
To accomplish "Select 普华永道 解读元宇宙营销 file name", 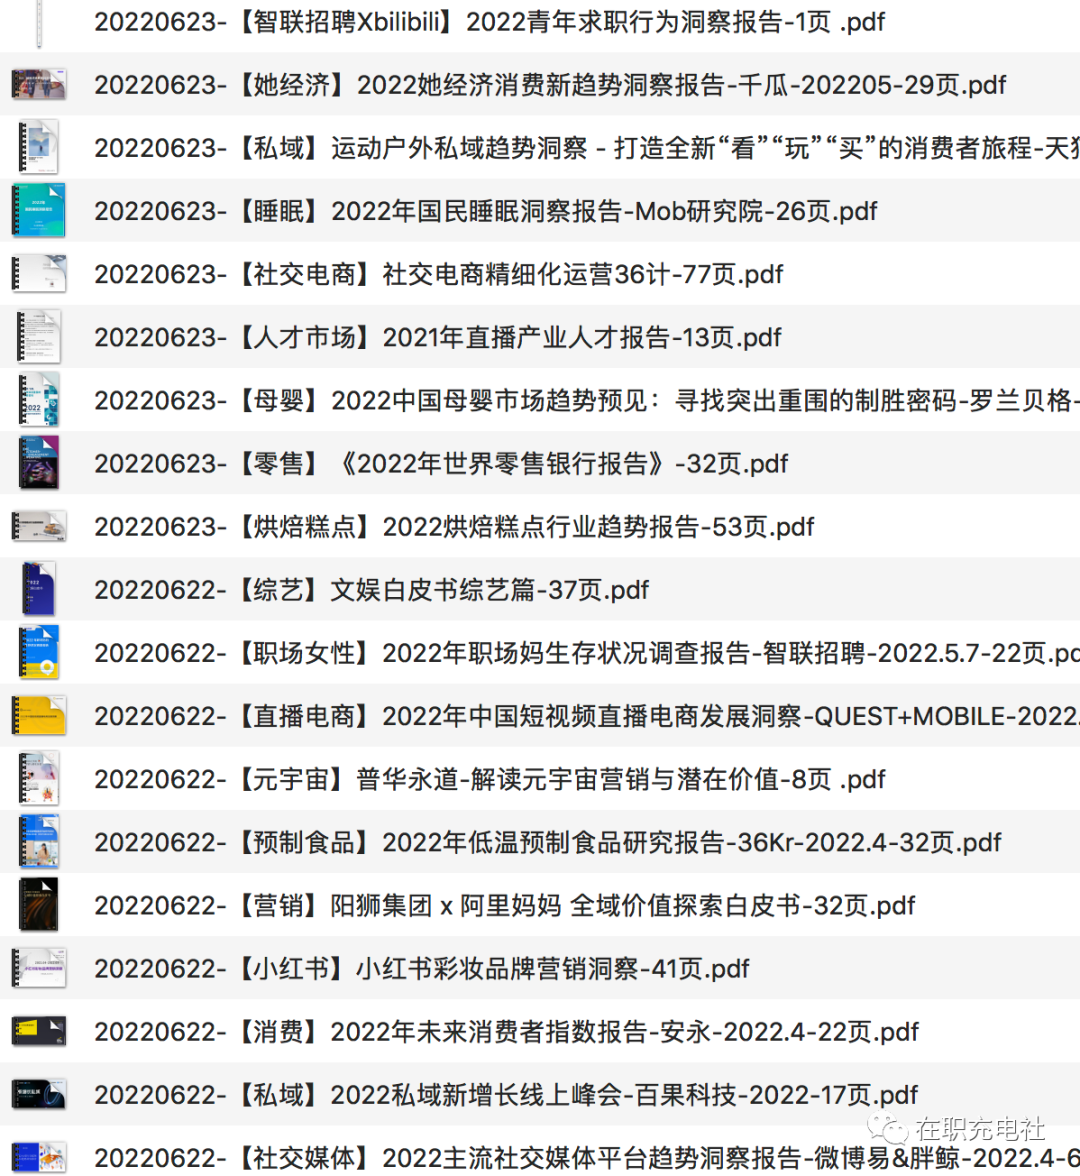I will pyautogui.click(x=489, y=779).
